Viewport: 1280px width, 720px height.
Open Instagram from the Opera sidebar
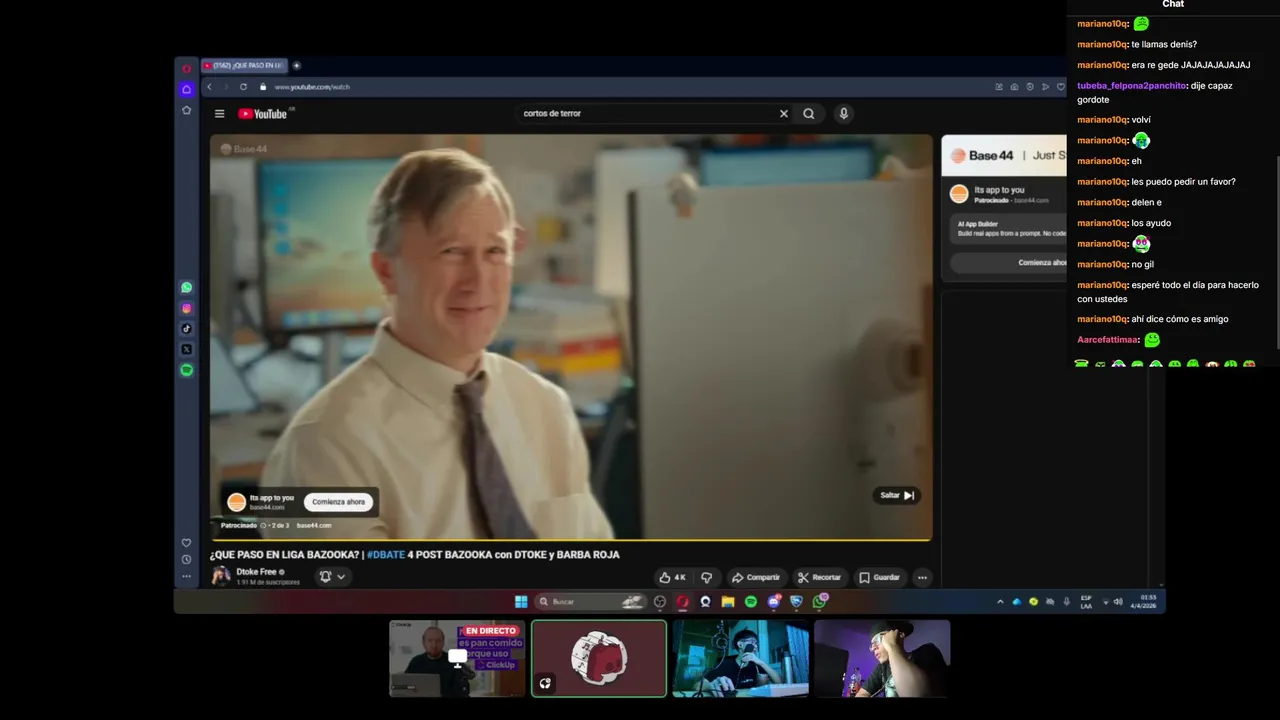pyautogui.click(x=186, y=308)
